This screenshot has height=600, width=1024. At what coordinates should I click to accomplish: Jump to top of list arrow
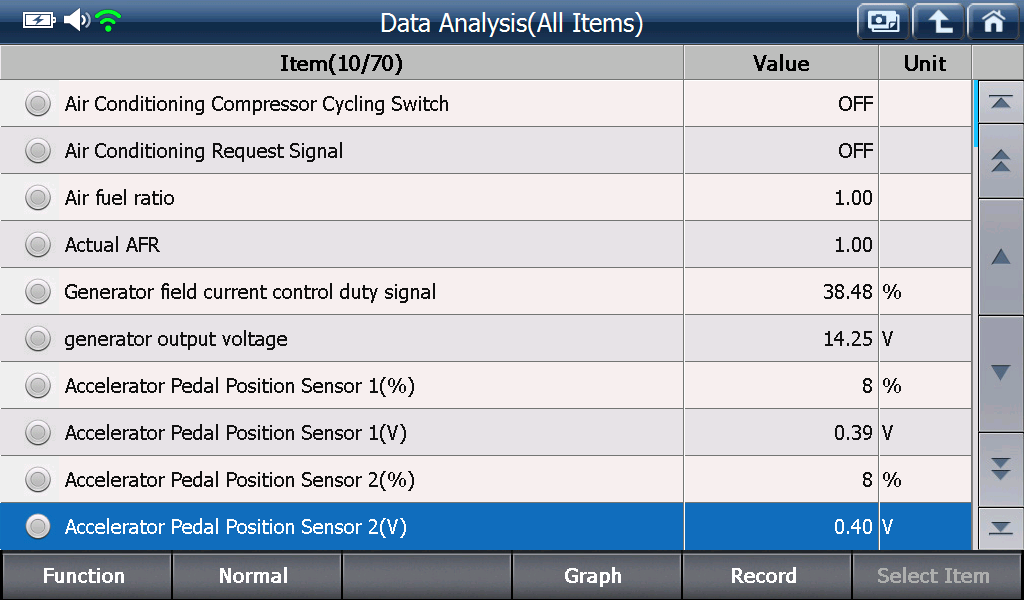click(x=1000, y=102)
